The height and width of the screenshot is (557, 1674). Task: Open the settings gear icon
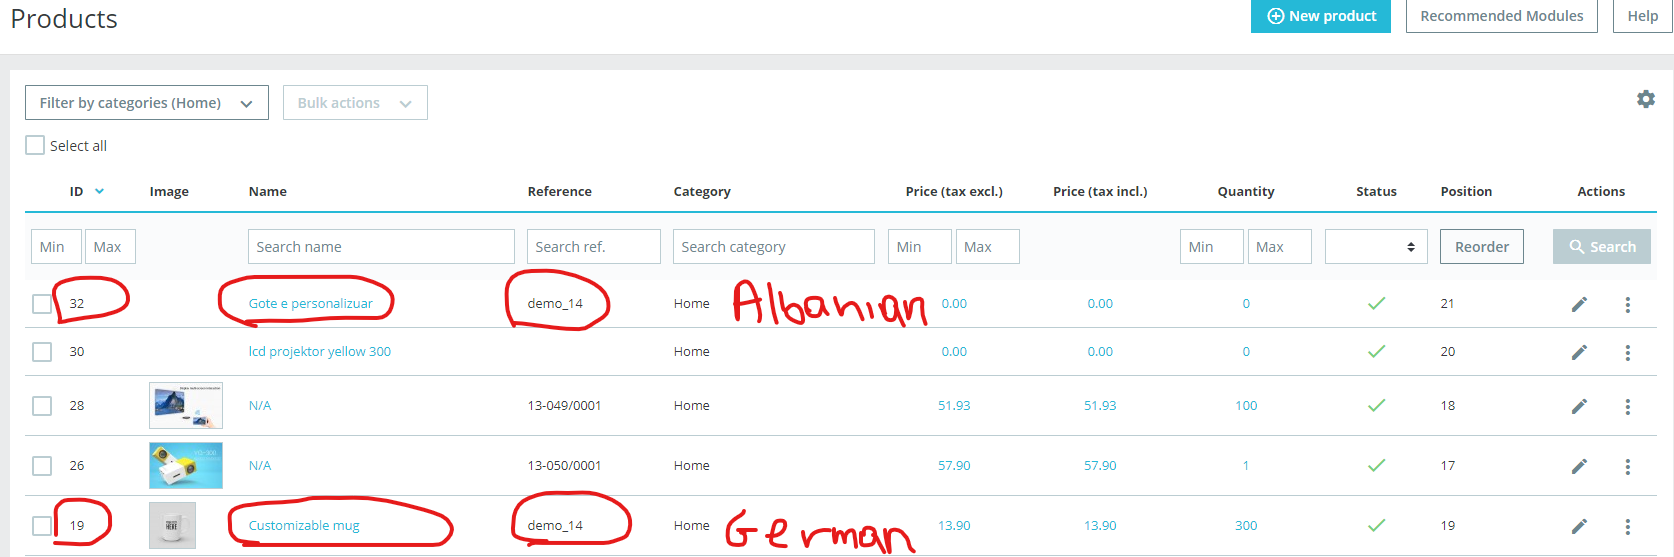click(x=1645, y=99)
